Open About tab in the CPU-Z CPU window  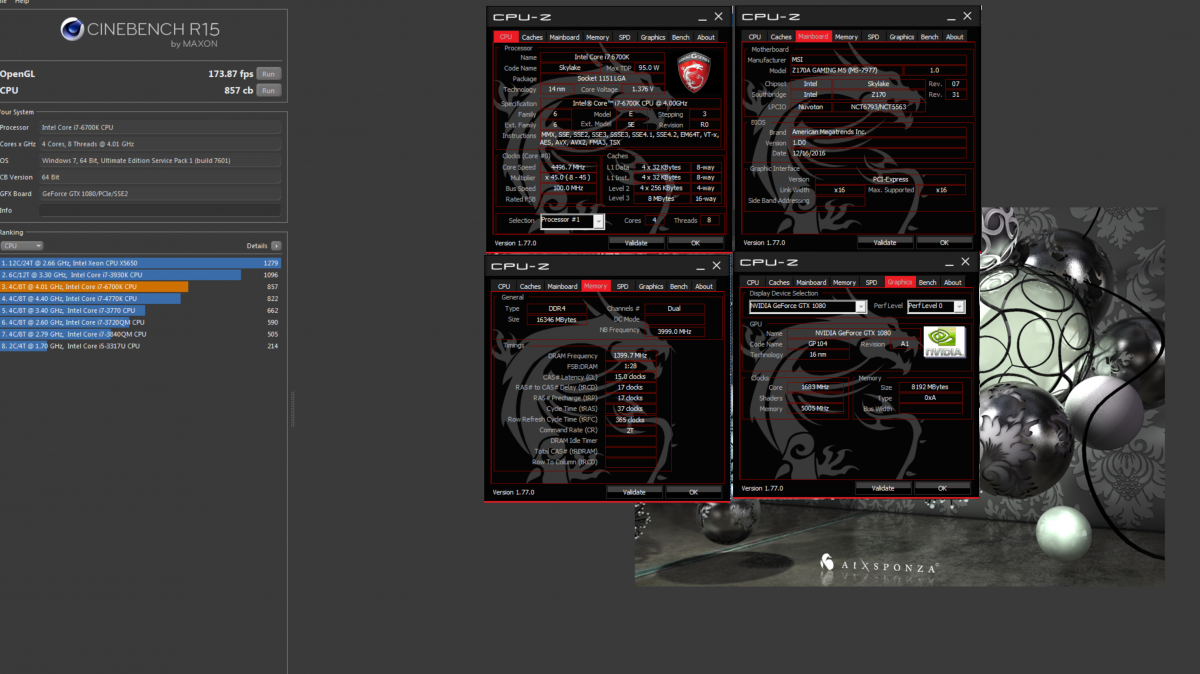tap(706, 38)
